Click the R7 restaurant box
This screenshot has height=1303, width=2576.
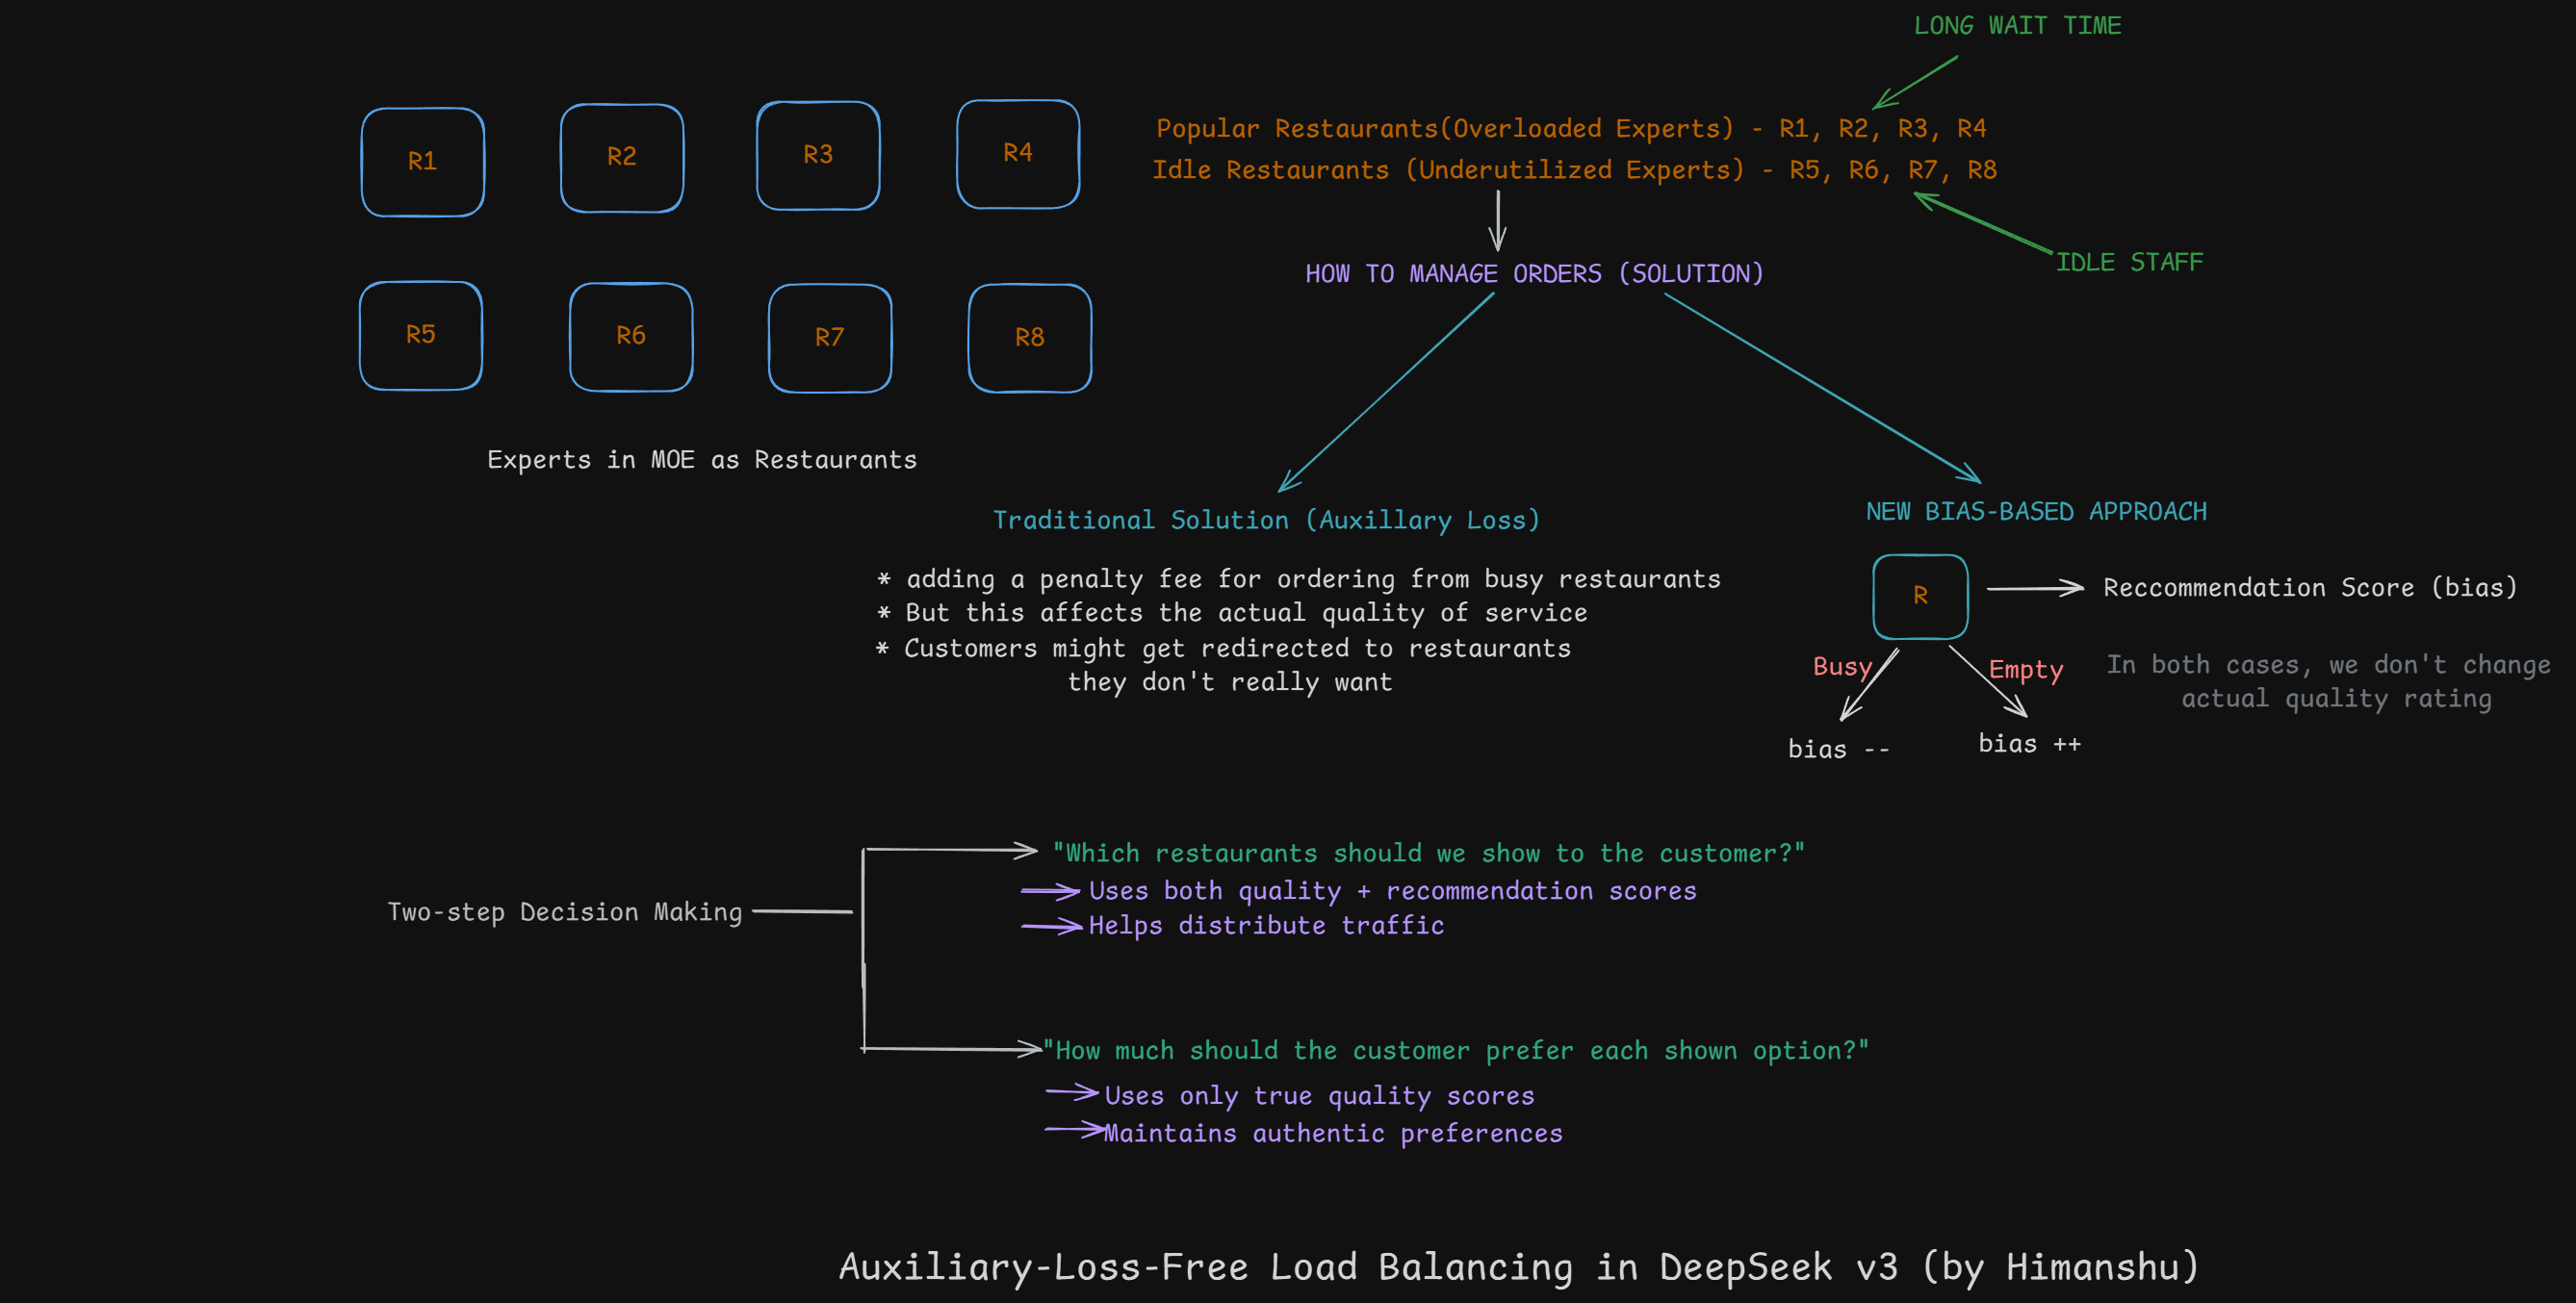click(x=829, y=338)
